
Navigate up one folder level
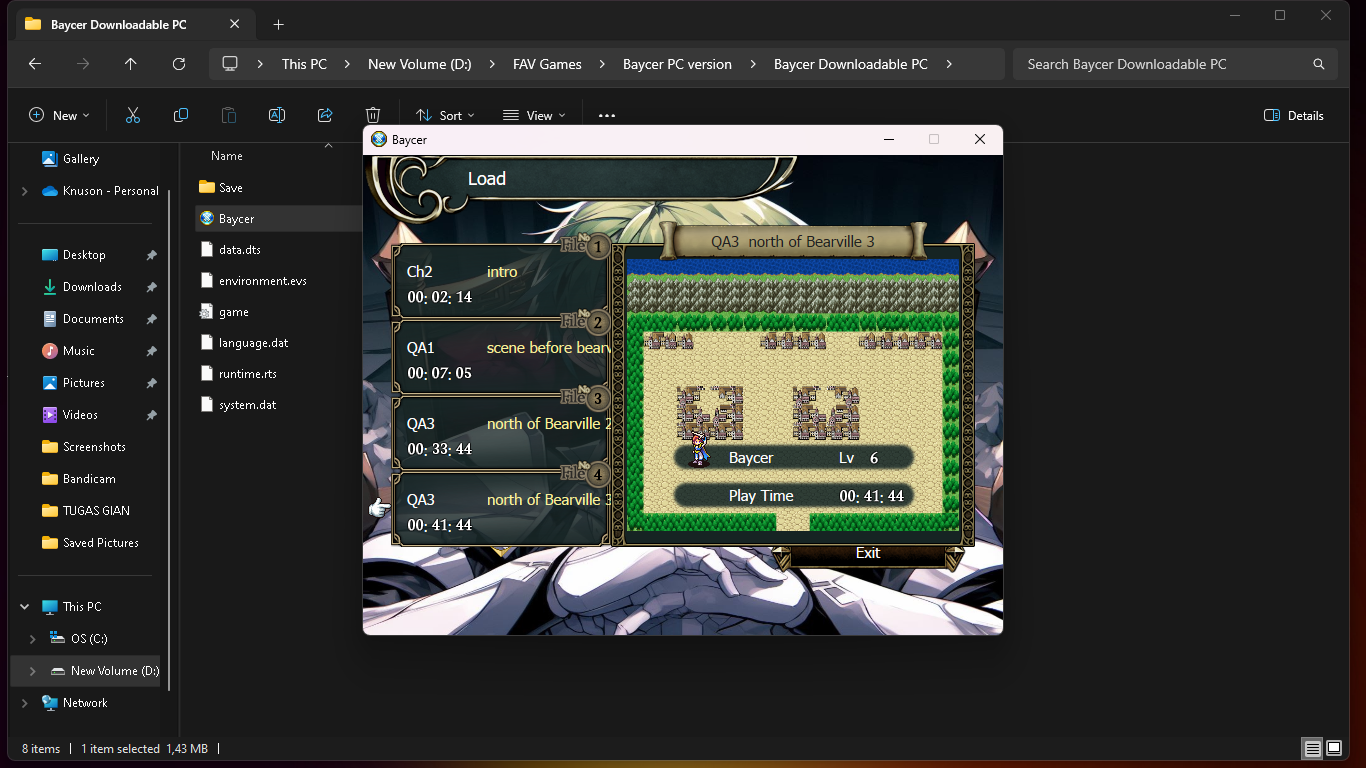[131, 64]
